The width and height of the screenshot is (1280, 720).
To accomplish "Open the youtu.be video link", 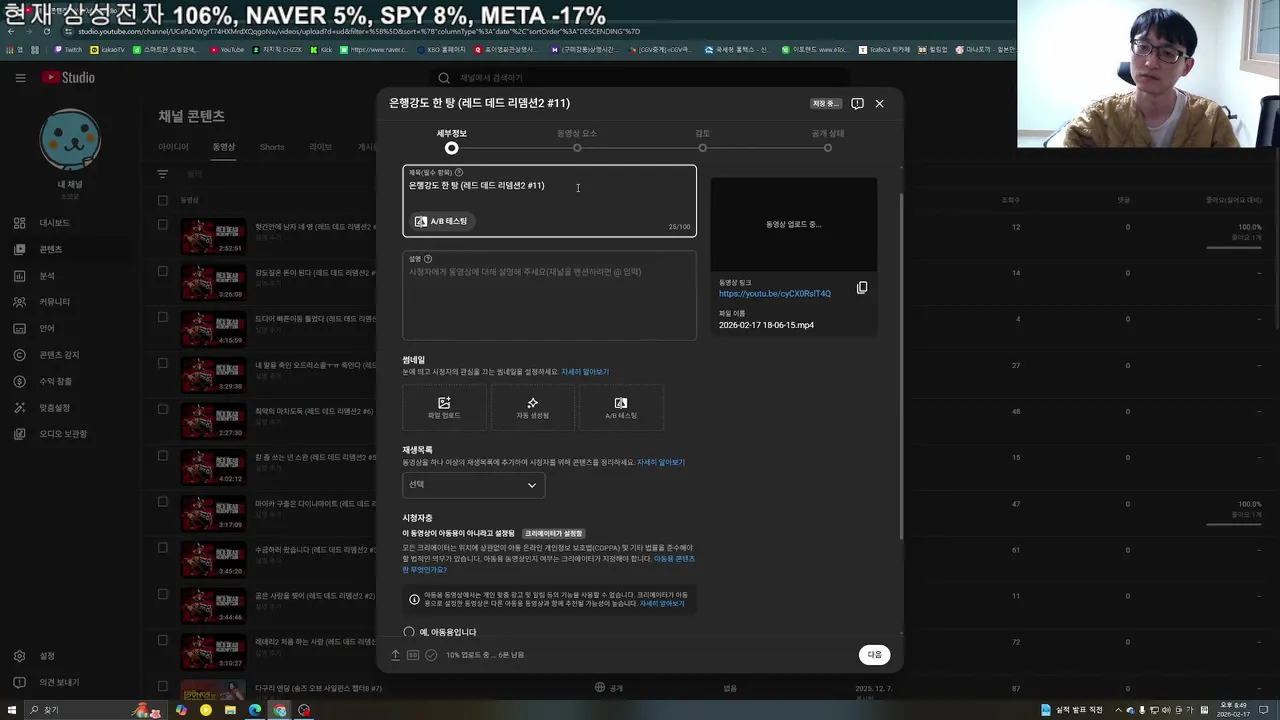I will coord(775,294).
